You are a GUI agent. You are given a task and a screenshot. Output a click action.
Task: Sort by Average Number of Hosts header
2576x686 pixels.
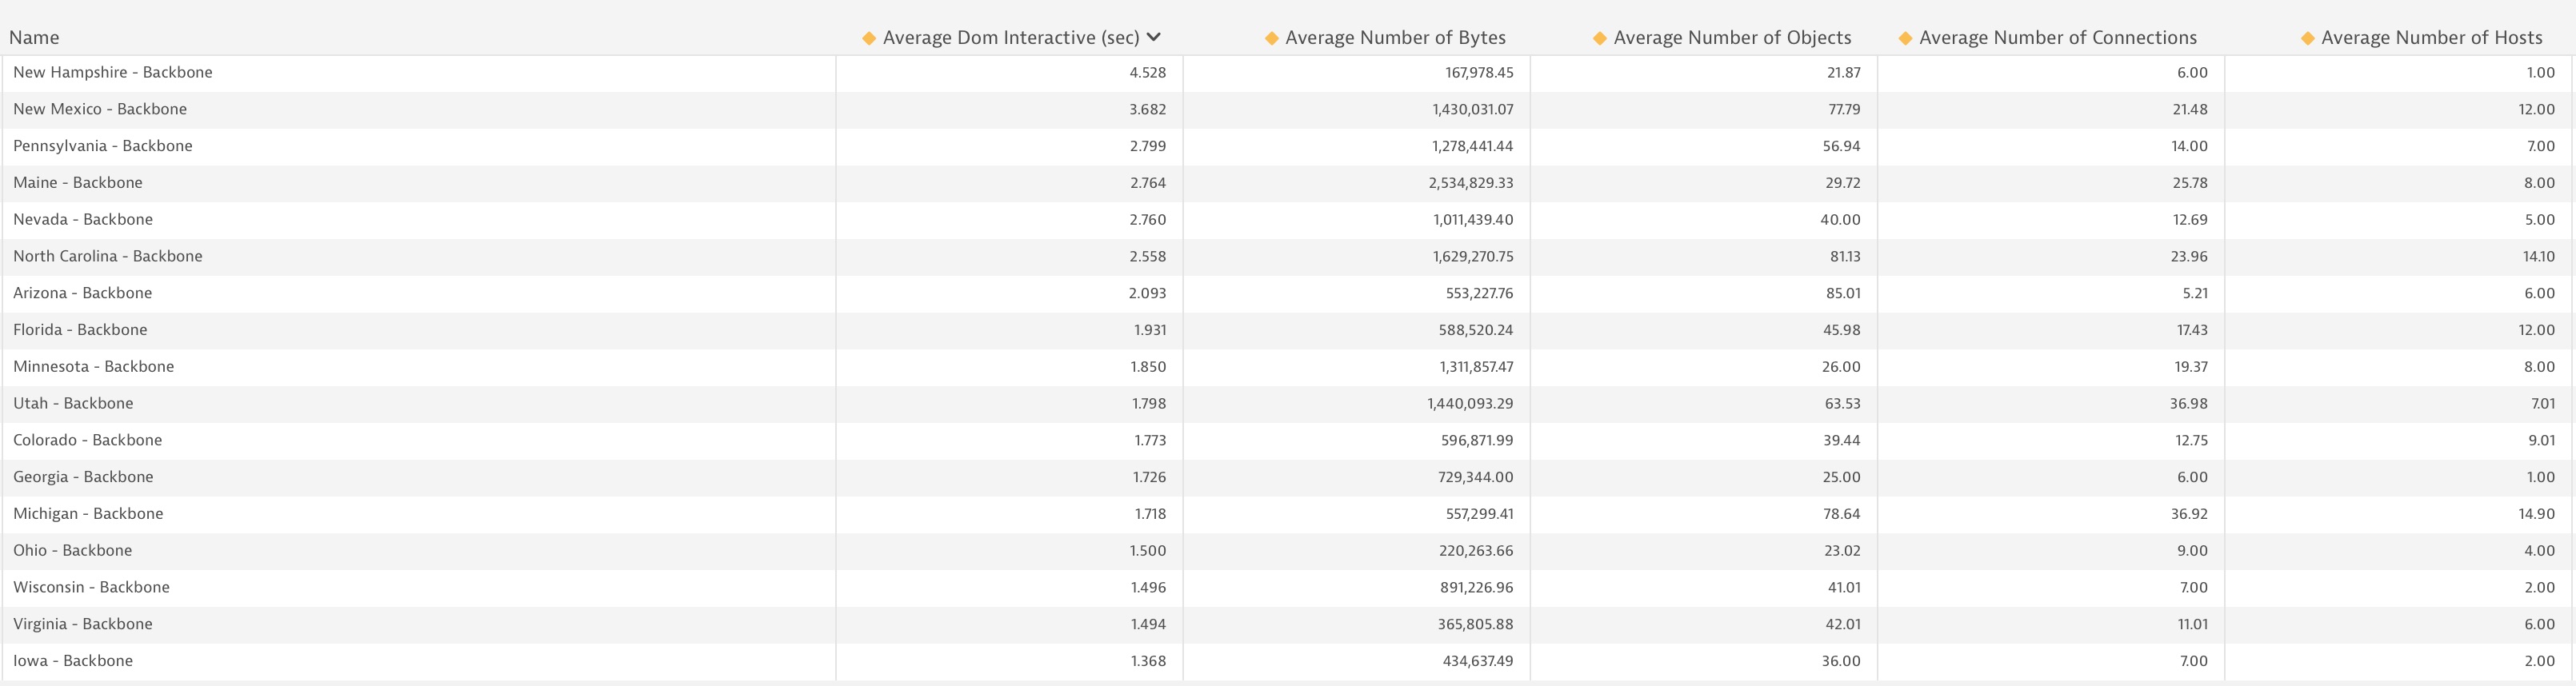2432,38
